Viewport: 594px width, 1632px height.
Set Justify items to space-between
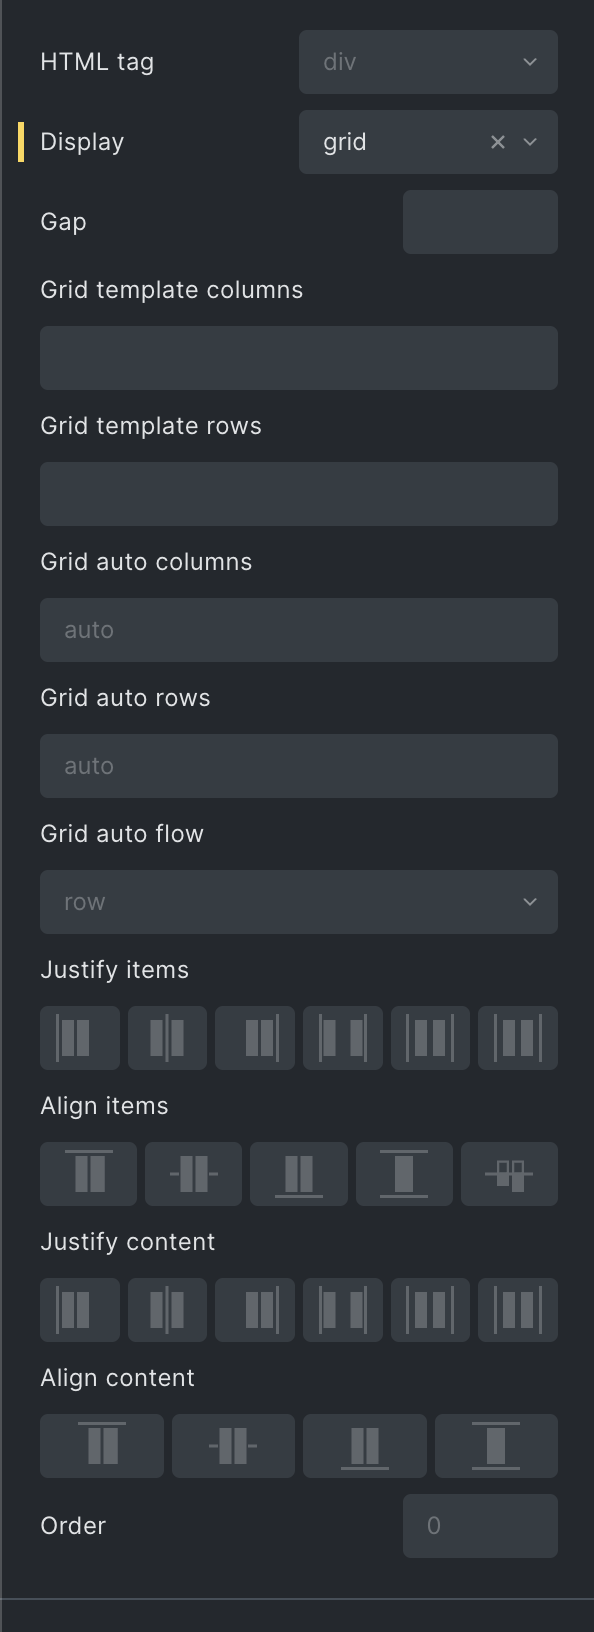point(343,1038)
